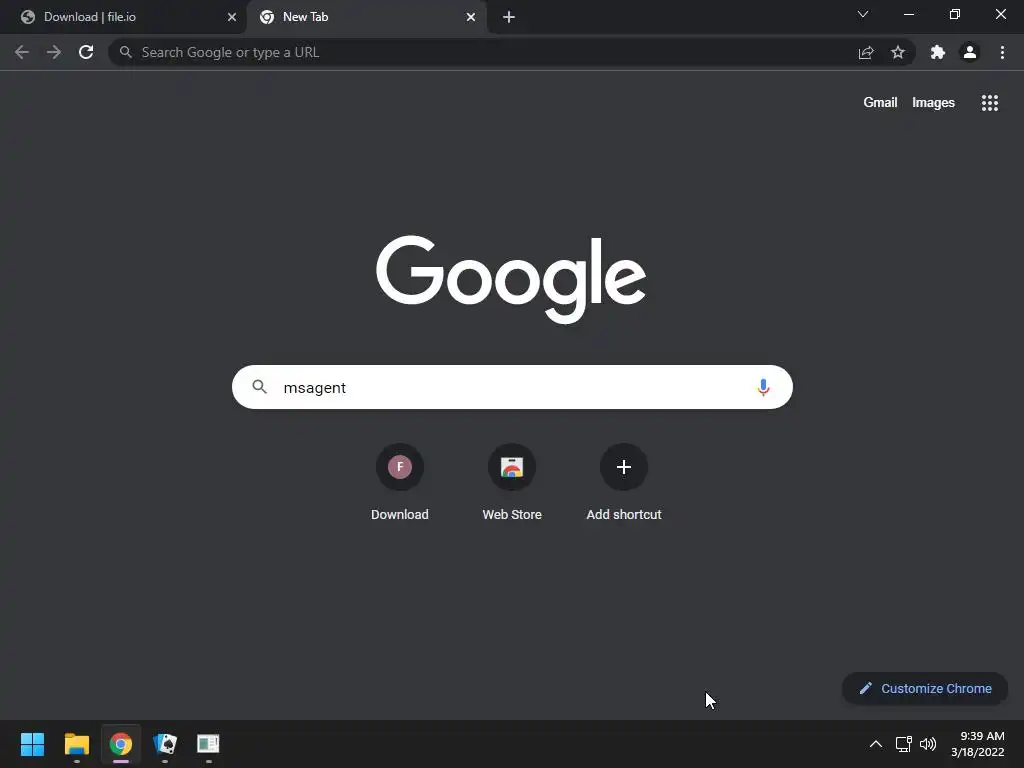
Task: Show hidden tray icons chevron
Action: click(876, 744)
